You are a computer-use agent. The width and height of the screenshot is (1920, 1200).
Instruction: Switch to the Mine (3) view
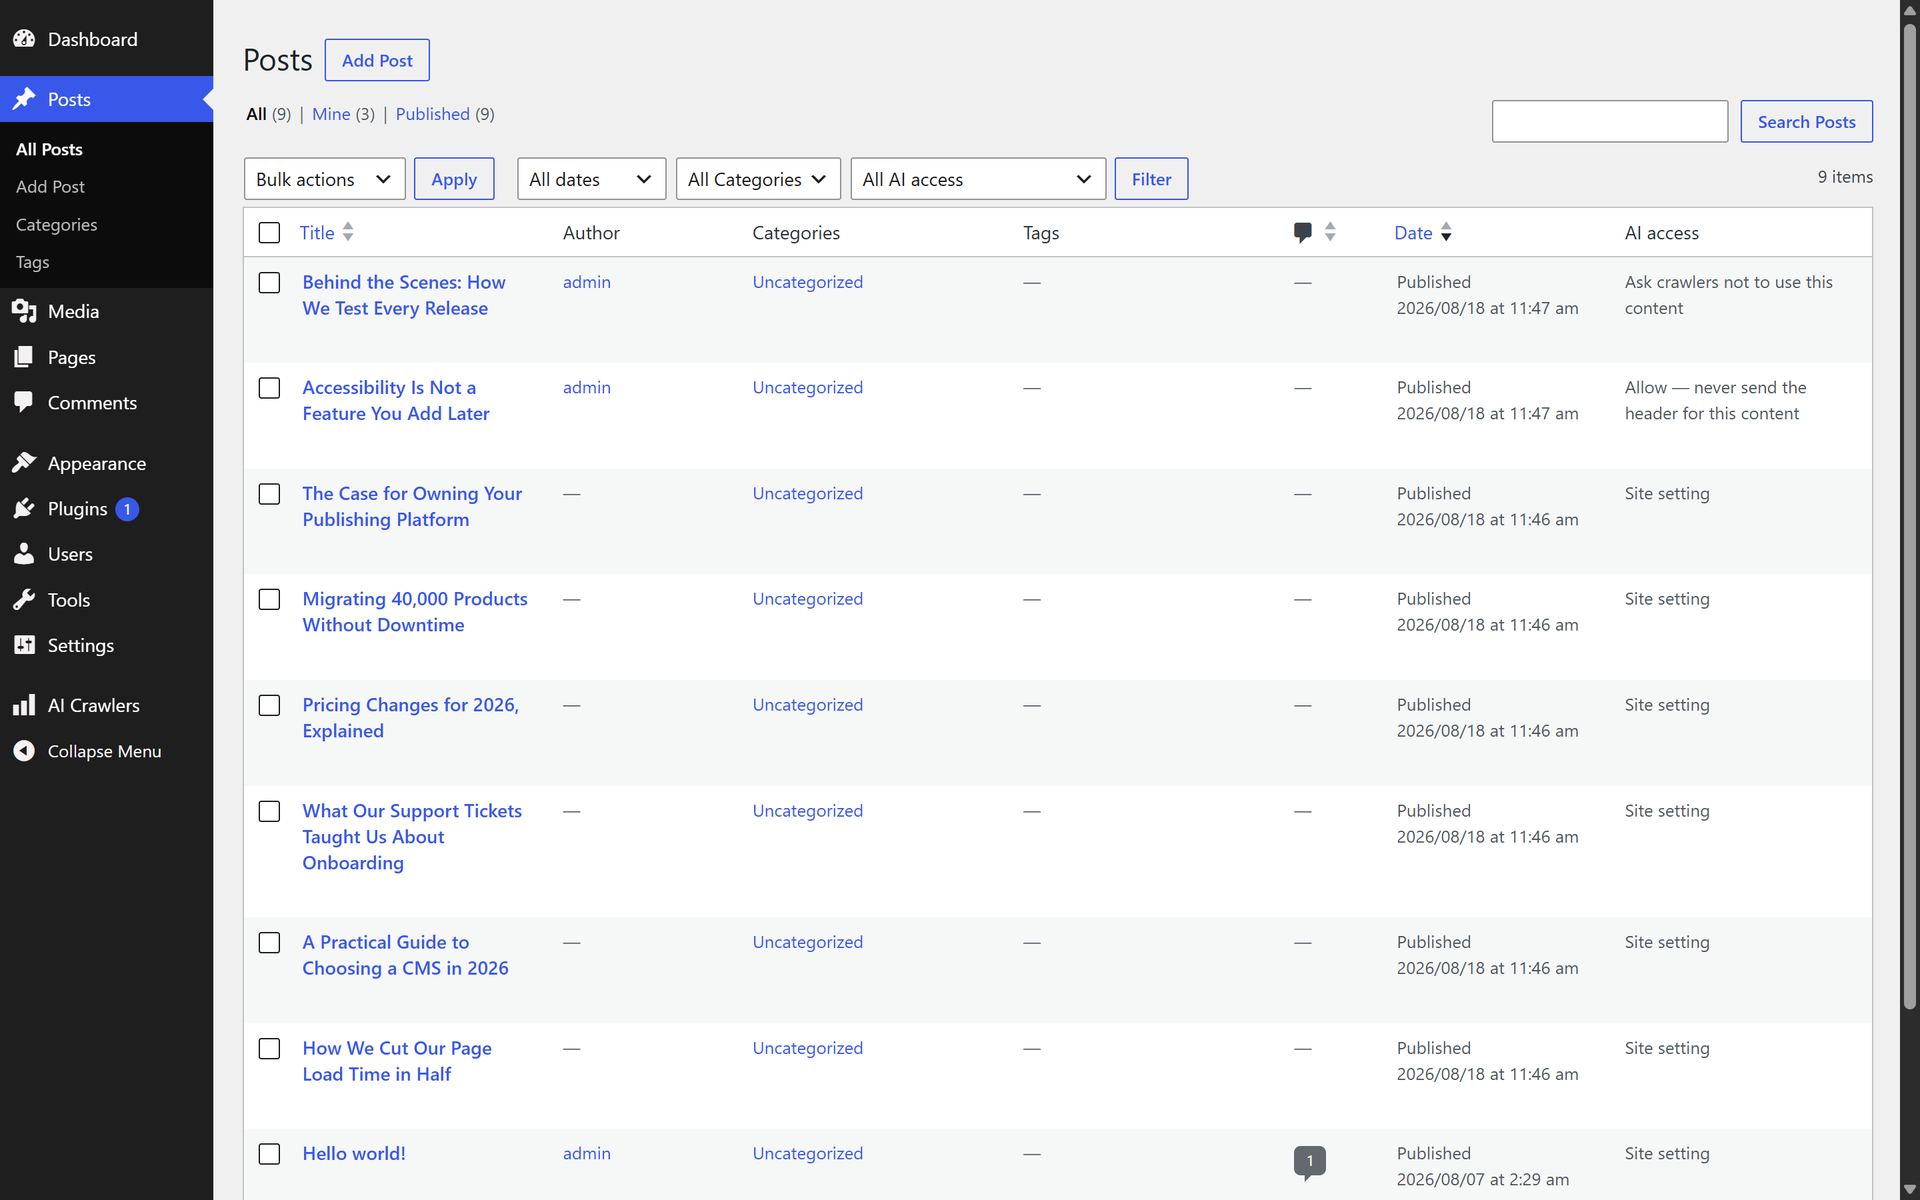tap(343, 114)
